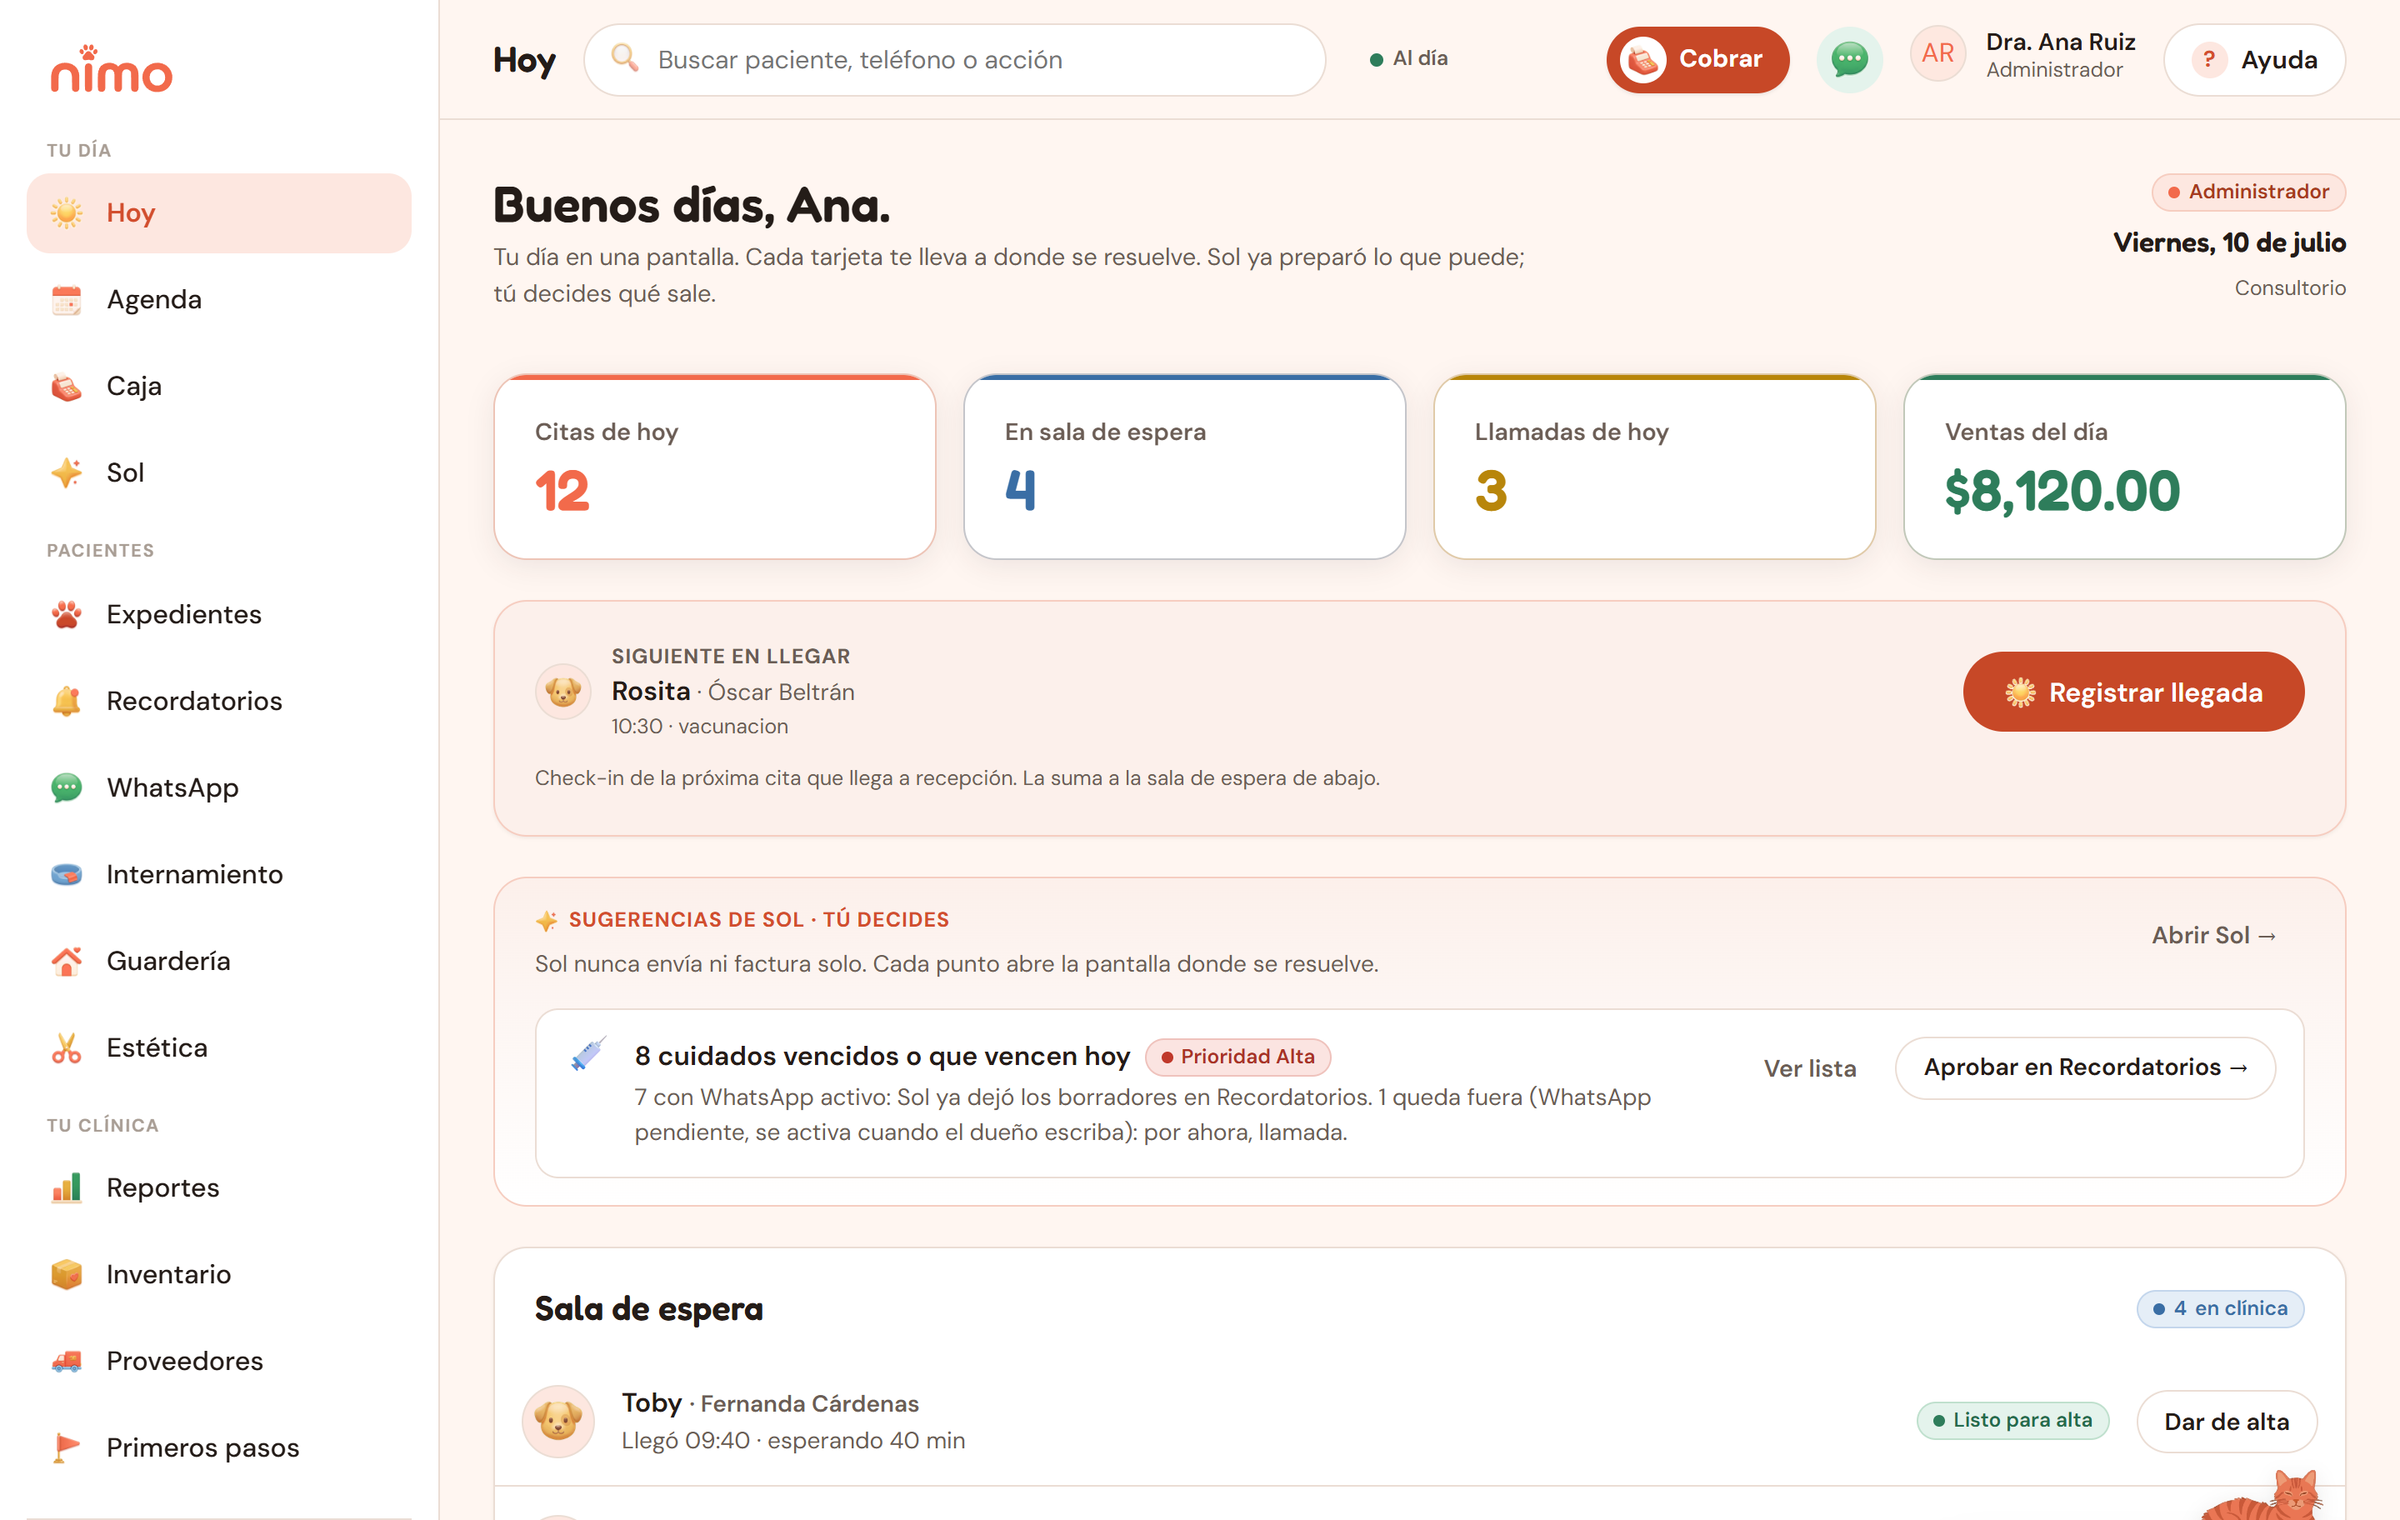This screenshot has width=2400, height=1520.
Task: Click the 4 en clínica badge
Action: (x=2220, y=1309)
